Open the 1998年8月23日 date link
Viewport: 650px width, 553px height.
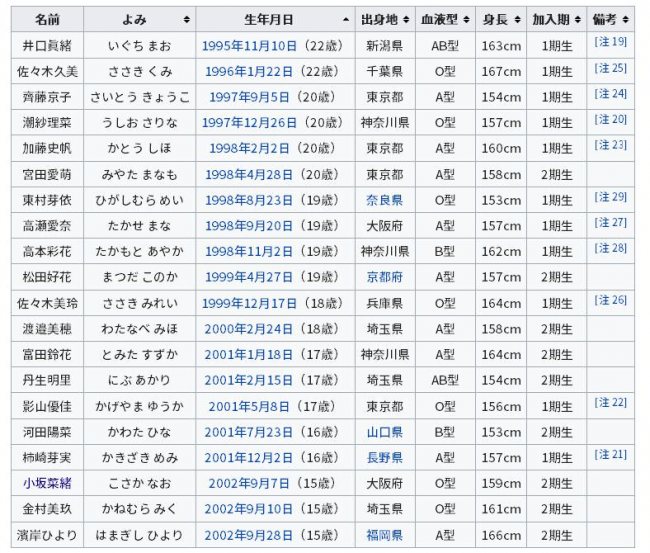click(250, 200)
